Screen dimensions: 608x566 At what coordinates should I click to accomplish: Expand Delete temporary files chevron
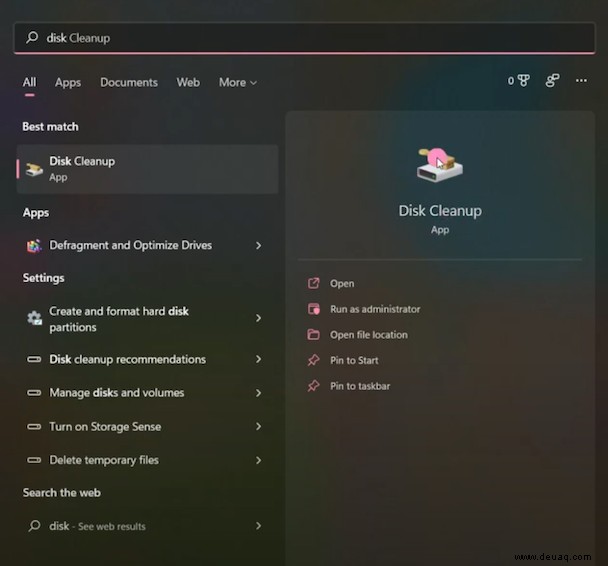[x=258, y=460]
